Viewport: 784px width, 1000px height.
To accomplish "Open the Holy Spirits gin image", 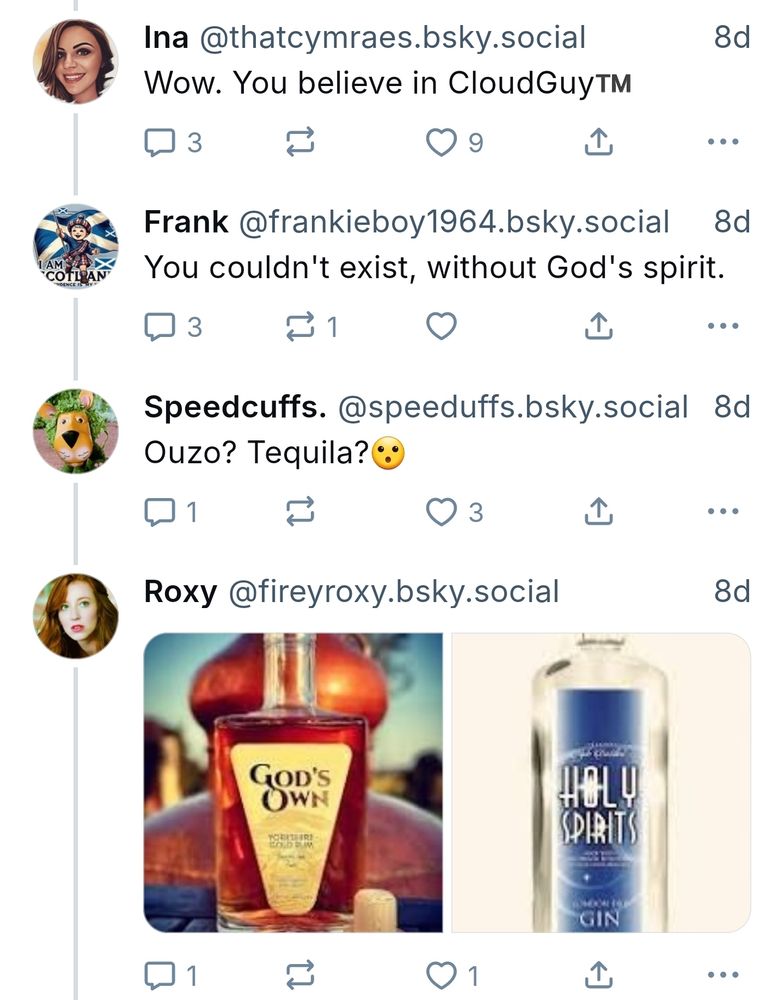I will click(x=601, y=782).
